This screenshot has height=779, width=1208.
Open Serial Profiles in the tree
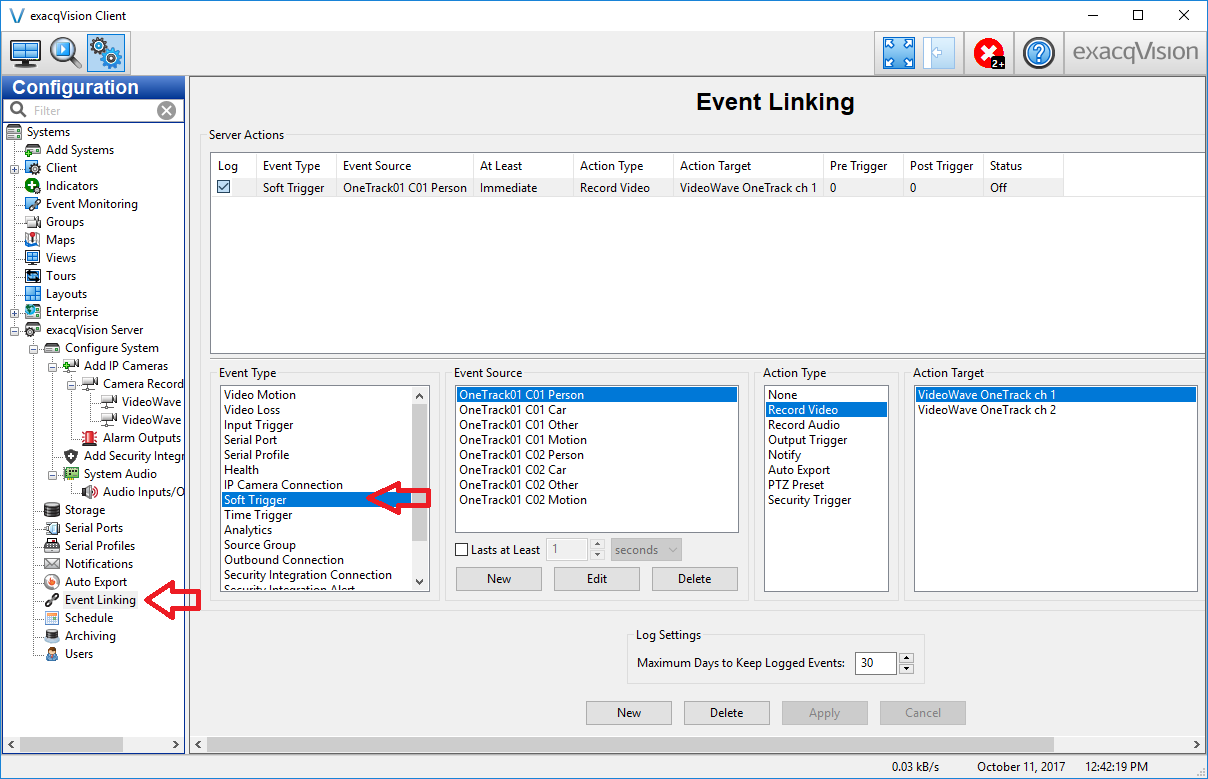coord(100,546)
